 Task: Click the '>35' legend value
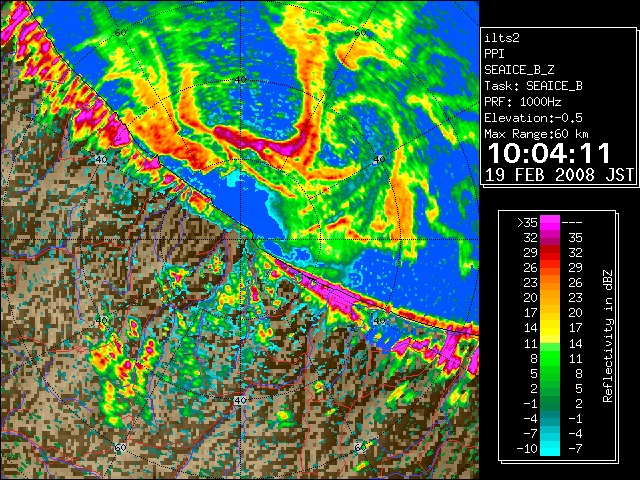[x=527, y=223]
